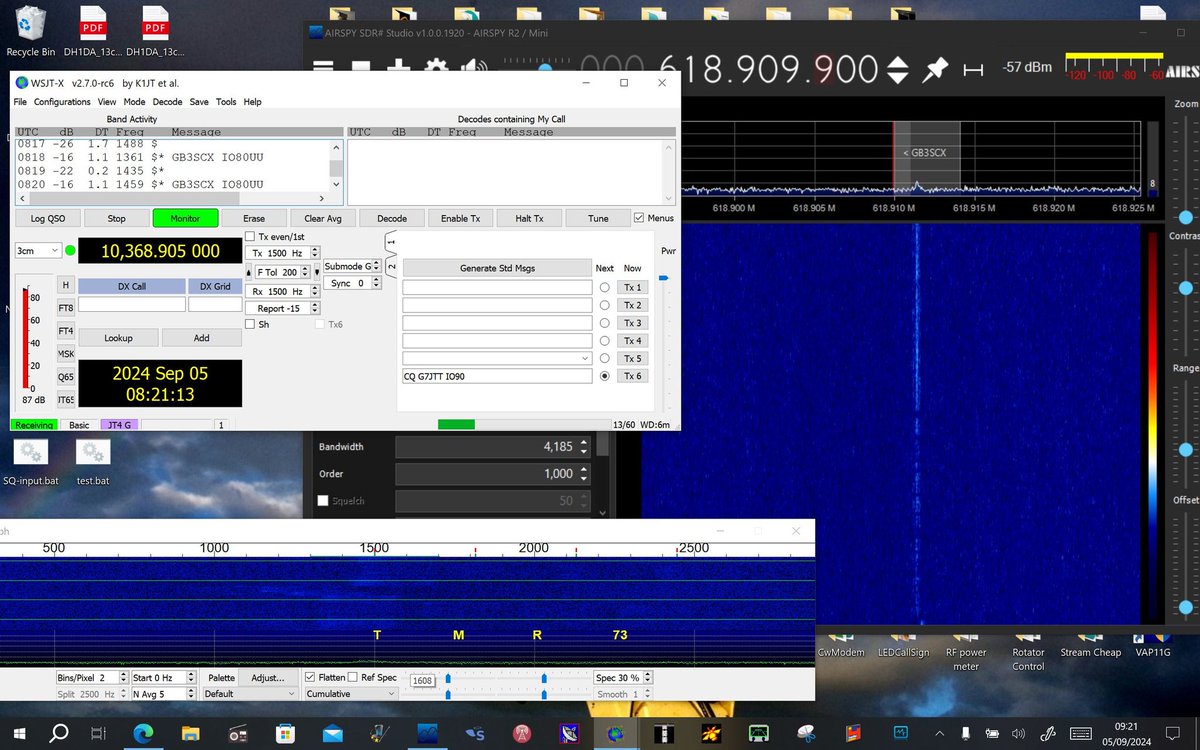
Task: Enable the SDR# Squelch checkbox
Action: point(323,500)
